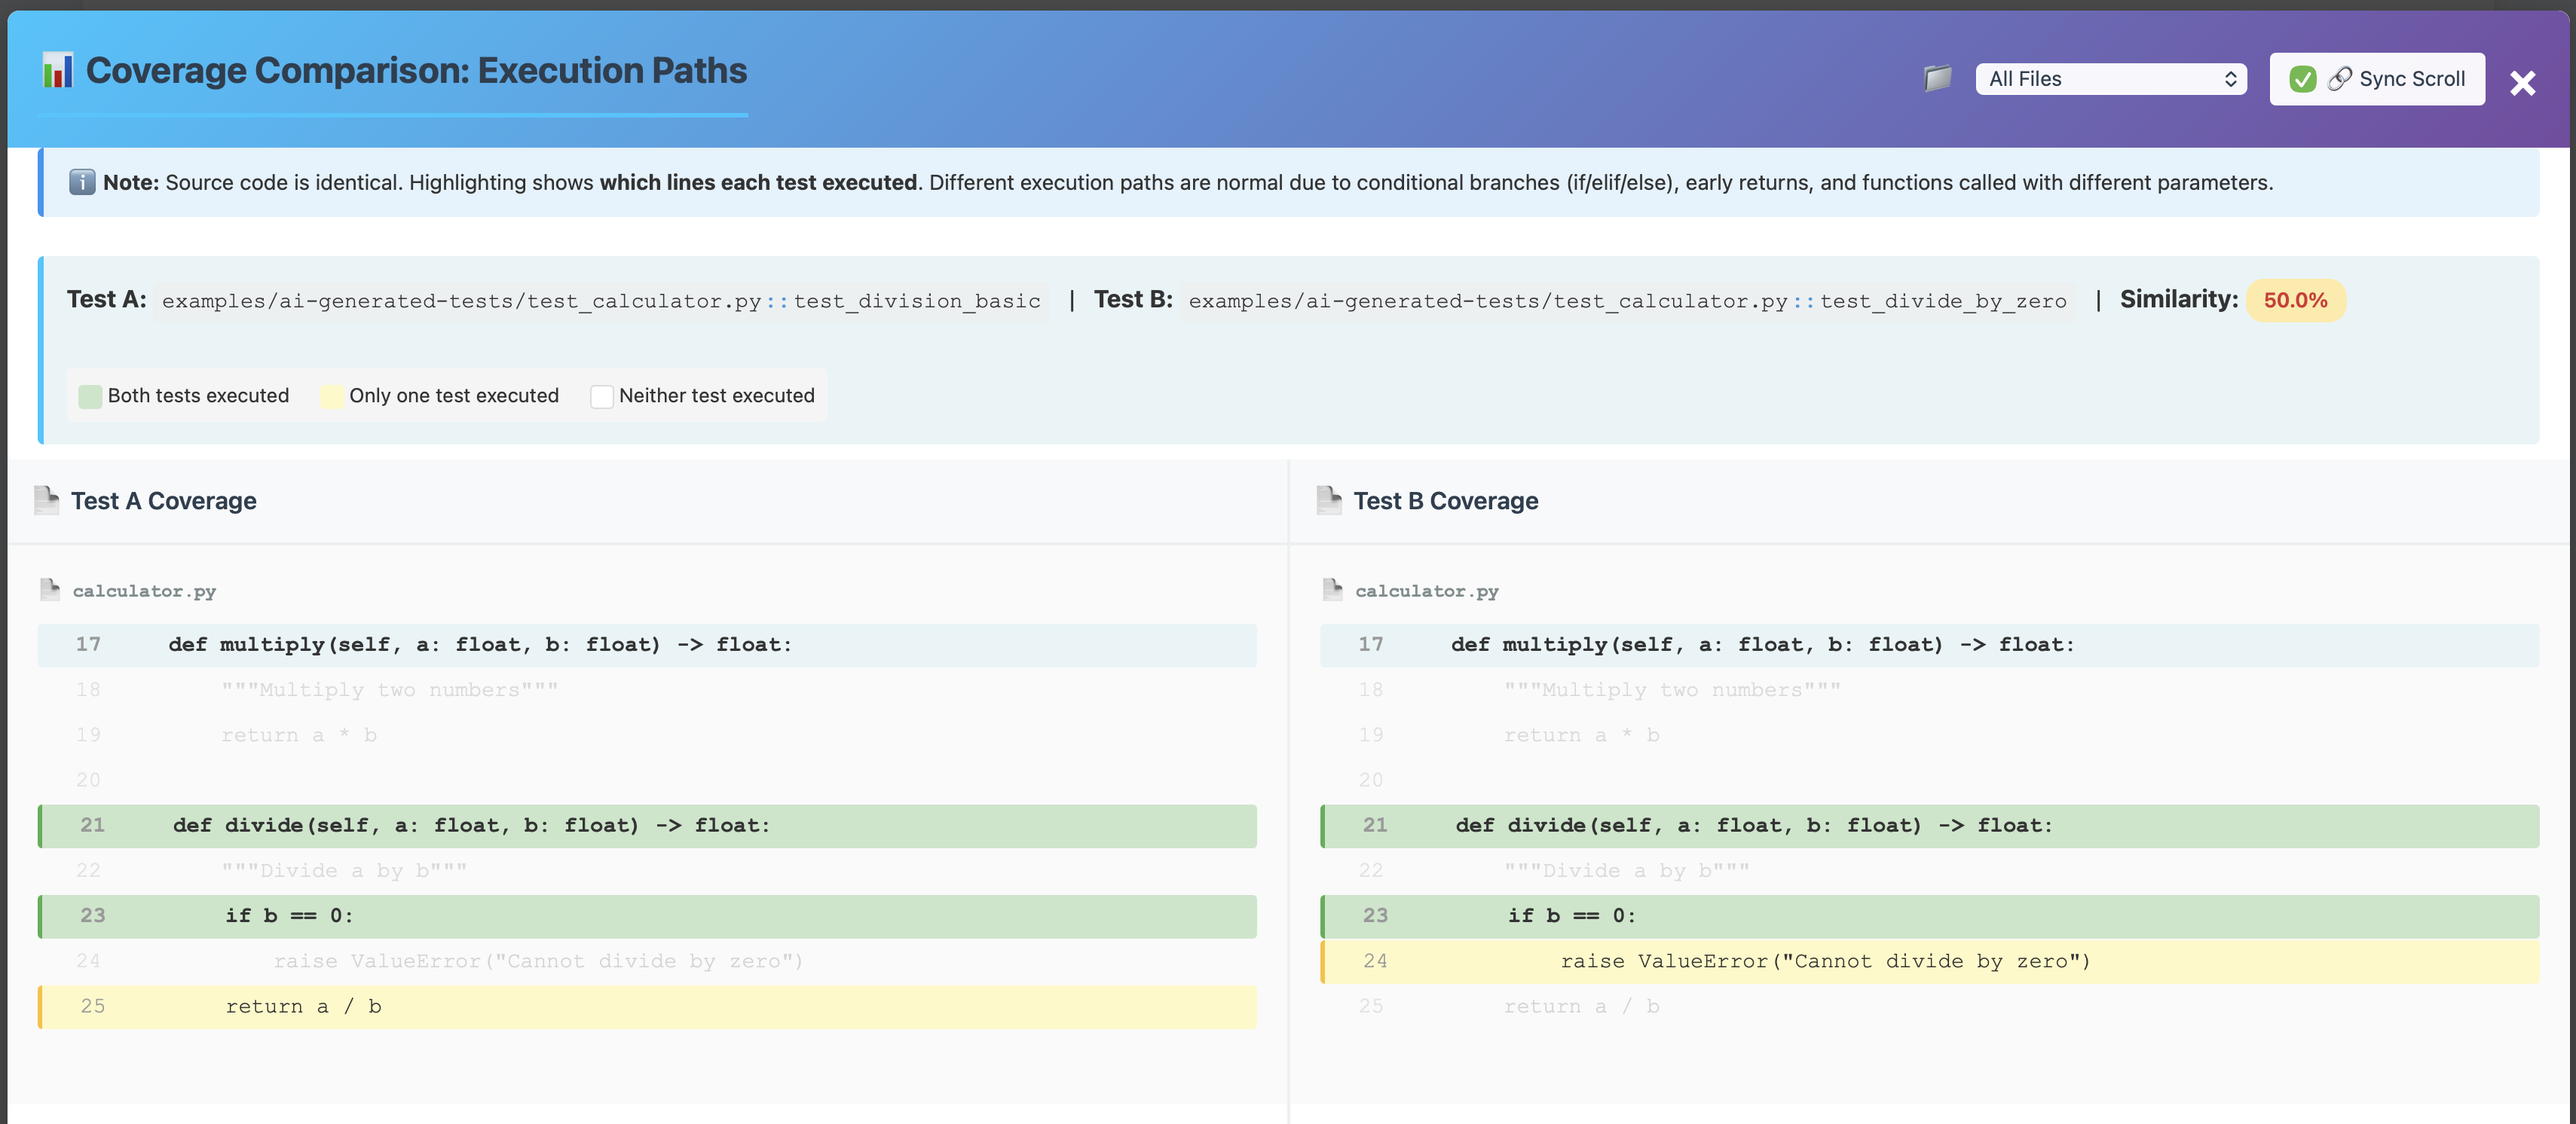The image size is (2576, 1124).
Task: Close the coverage comparison dialog
Action: 2522,83
